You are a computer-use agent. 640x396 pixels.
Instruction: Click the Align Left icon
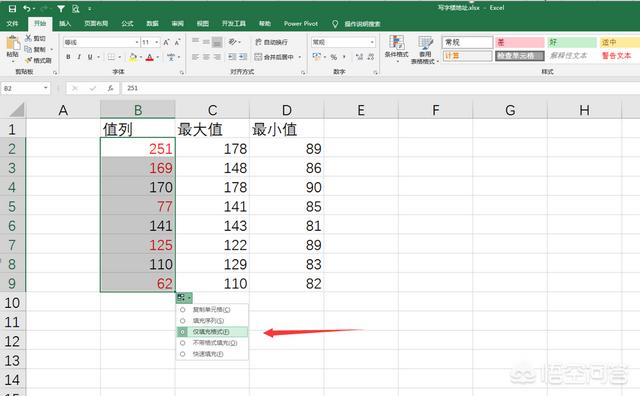click(x=196, y=57)
